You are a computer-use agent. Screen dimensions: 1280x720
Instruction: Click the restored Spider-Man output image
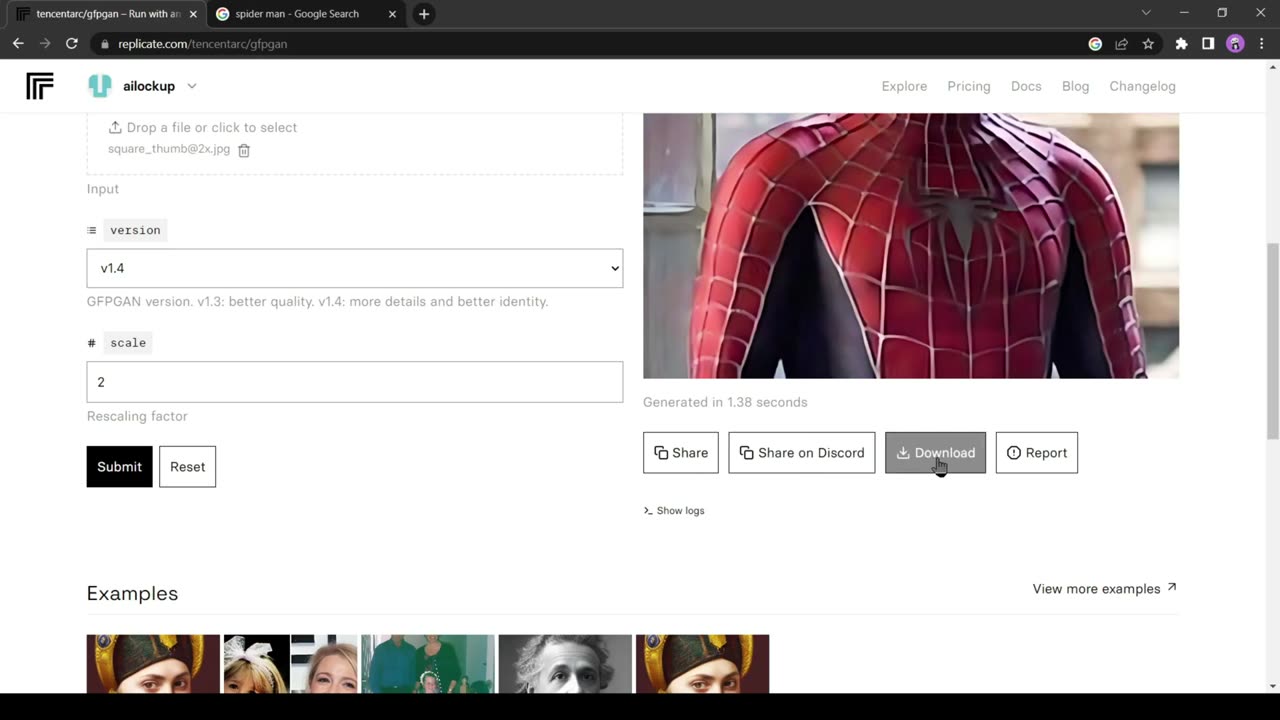point(911,245)
